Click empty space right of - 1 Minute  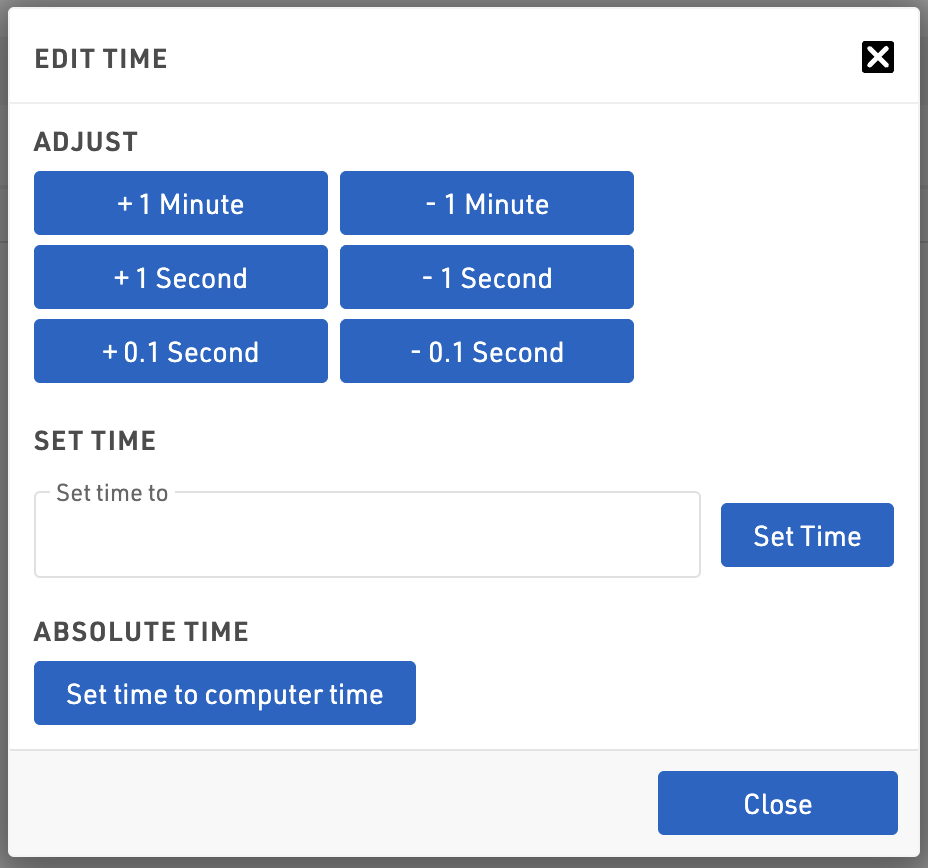pos(770,204)
